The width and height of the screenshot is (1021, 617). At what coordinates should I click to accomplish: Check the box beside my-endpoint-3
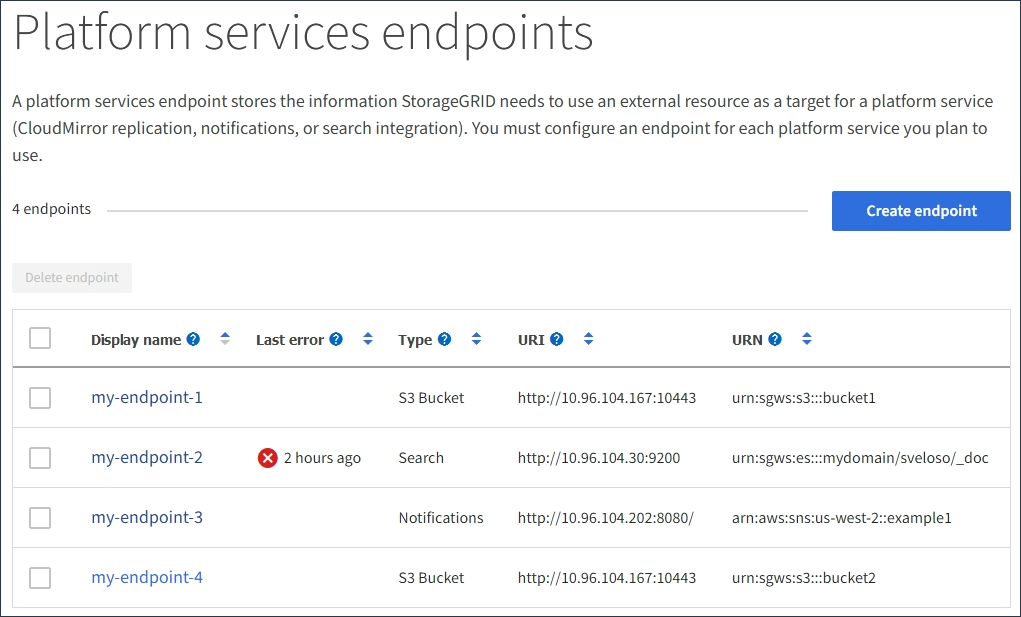[x=40, y=518]
